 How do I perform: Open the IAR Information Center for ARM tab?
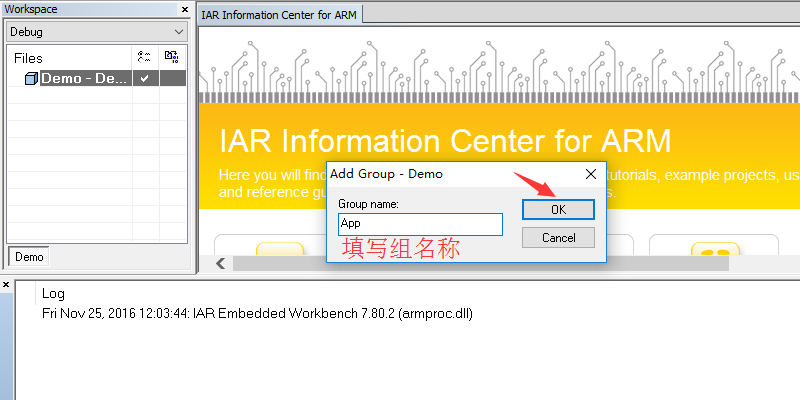(279, 15)
